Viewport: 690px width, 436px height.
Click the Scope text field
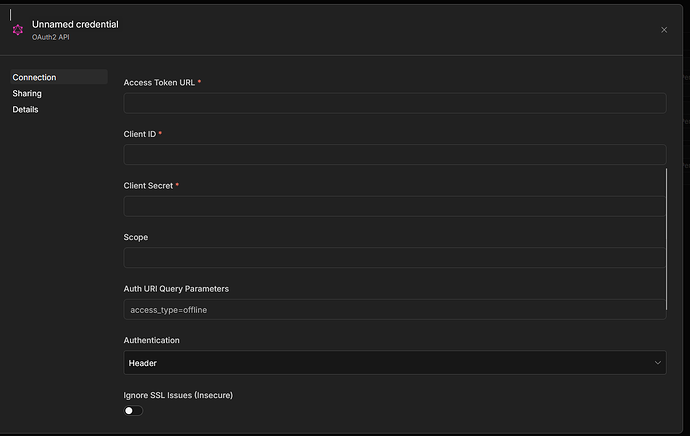pos(394,258)
